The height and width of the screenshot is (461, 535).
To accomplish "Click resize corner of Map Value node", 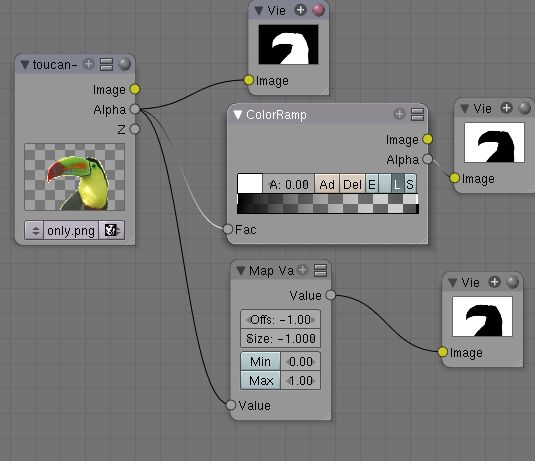I will [326, 416].
